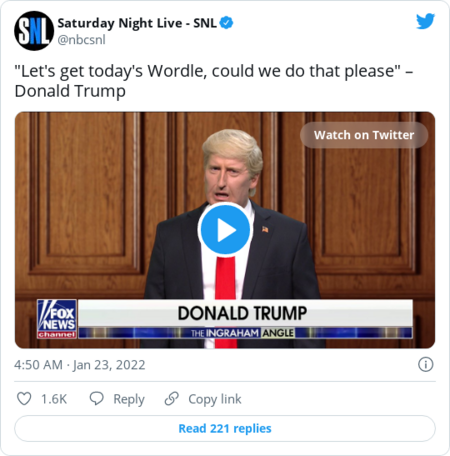The width and height of the screenshot is (450, 456).
Task: Open Saturday Night Live - SNL profile name
Action: (137, 23)
